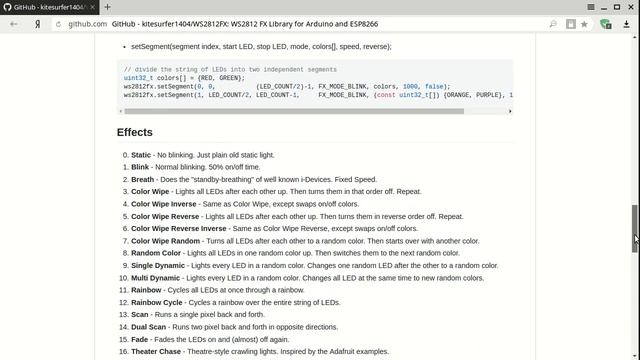Click 'uint32_t colors[]' code line
The height and width of the screenshot is (360, 640).
[x=184, y=78]
